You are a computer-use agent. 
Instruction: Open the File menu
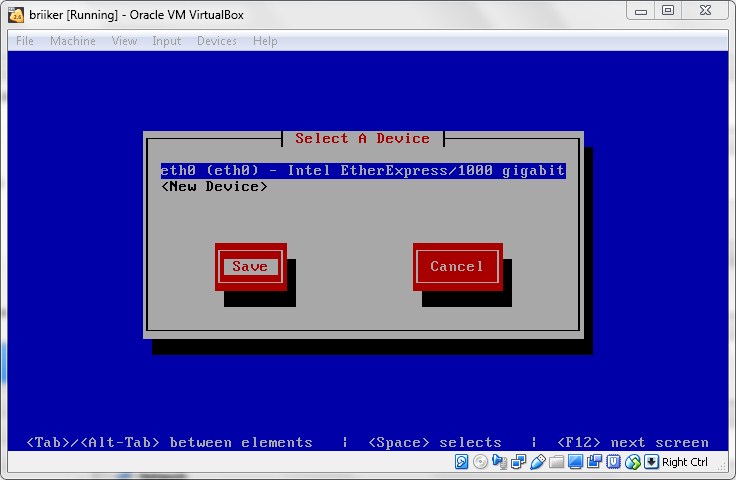(x=24, y=41)
